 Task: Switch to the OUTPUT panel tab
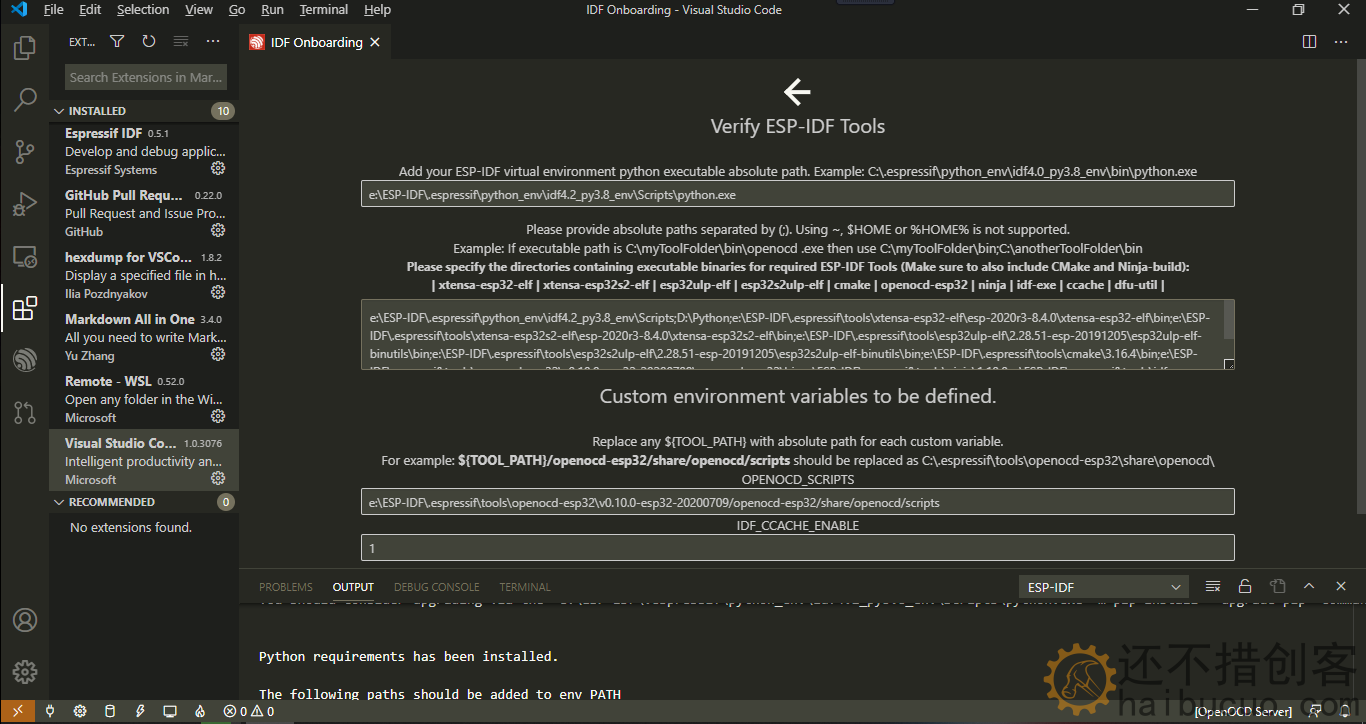(x=353, y=587)
